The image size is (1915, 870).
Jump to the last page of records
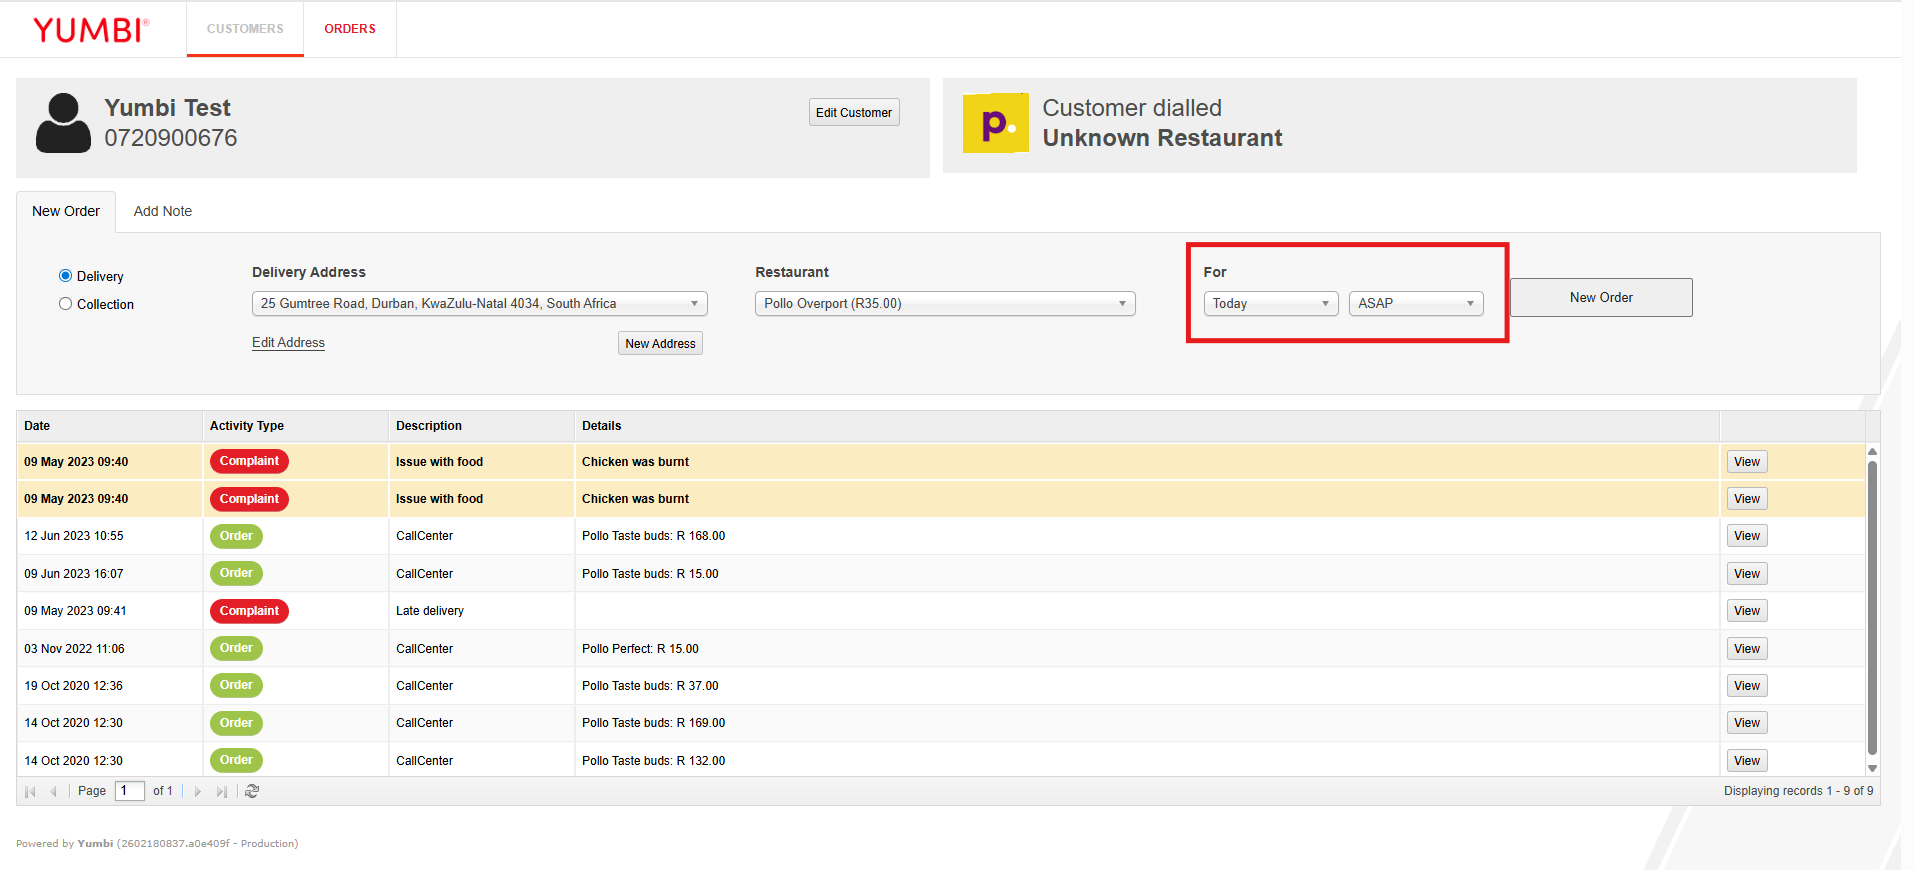click(x=221, y=791)
